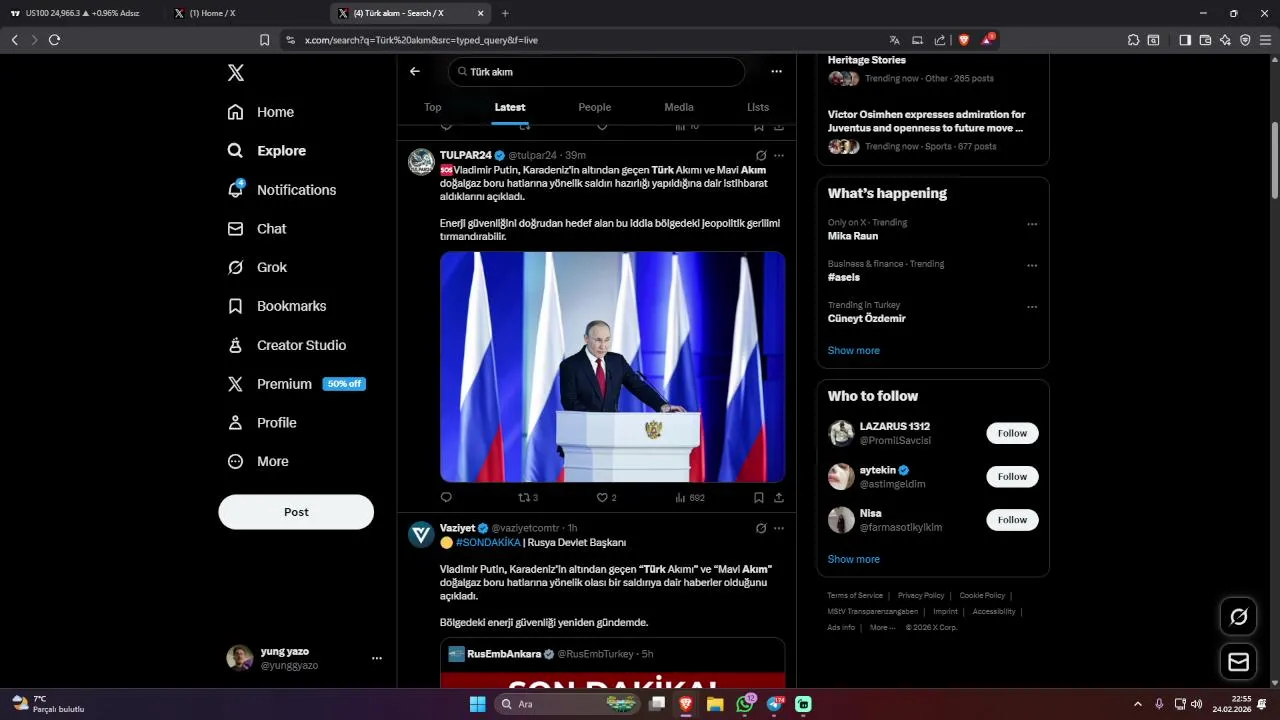Open floating Grok button
The image size is (1280, 720).
[x=1238, y=617]
